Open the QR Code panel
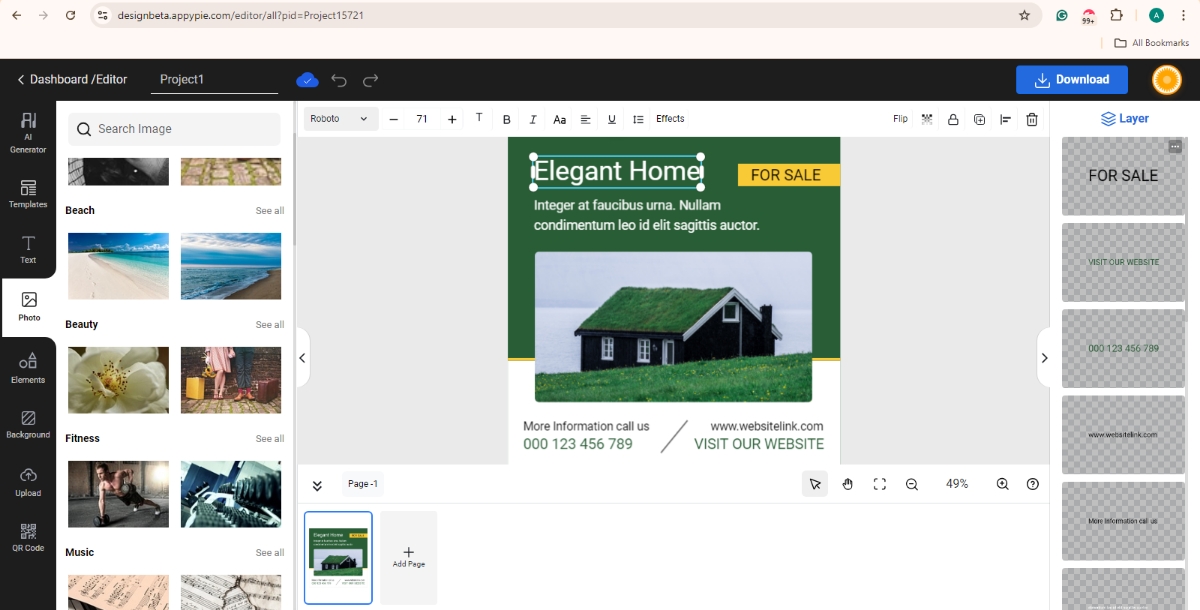 point(28,537)
